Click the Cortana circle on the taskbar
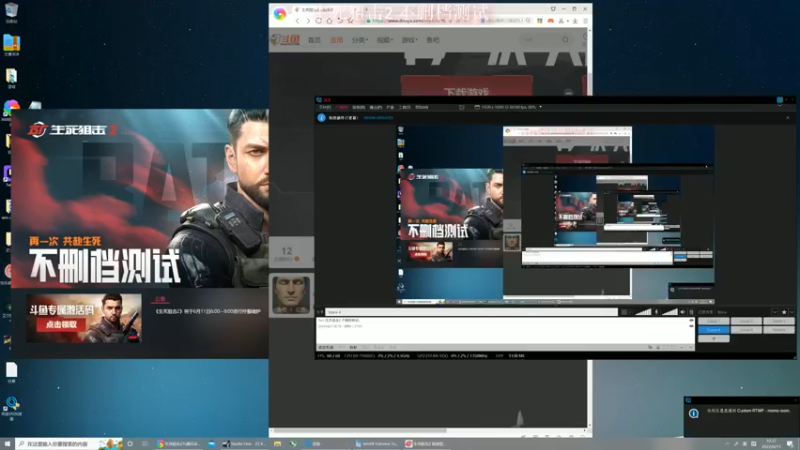The height and width of the screenshot is (450, 800). click(x=130, y=444)
